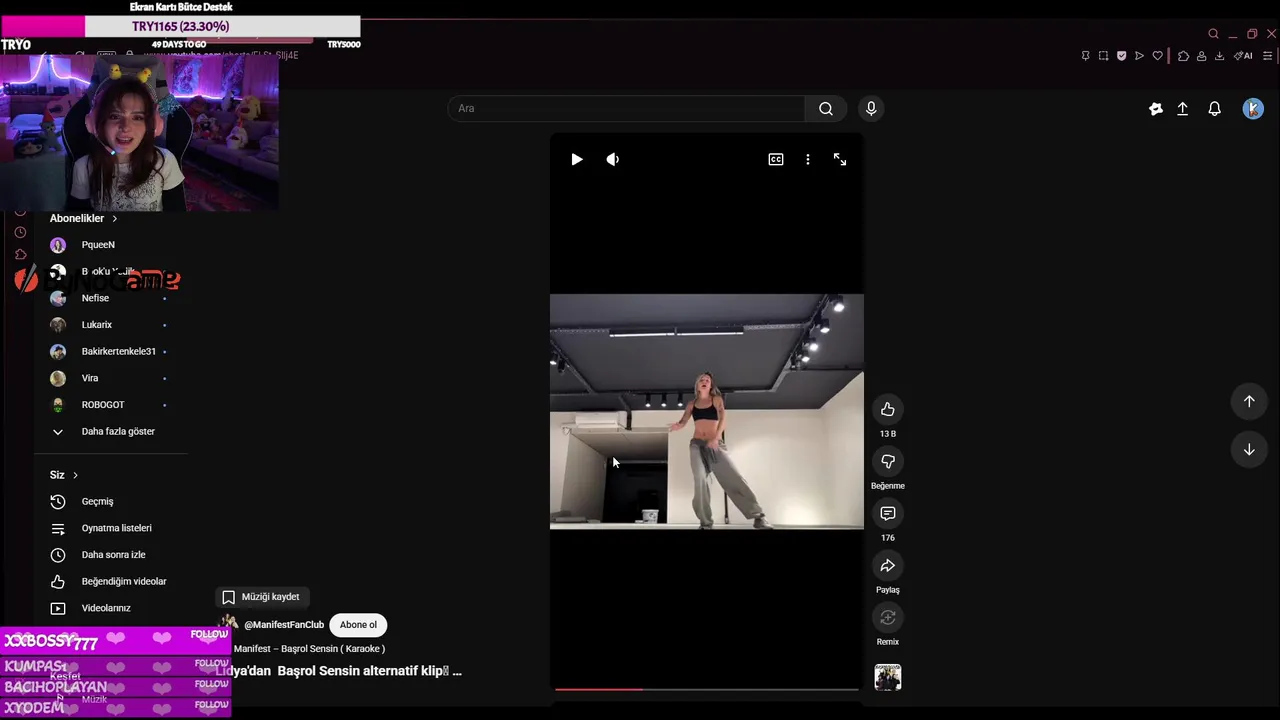Start voice search with microphone

[871, 108]
